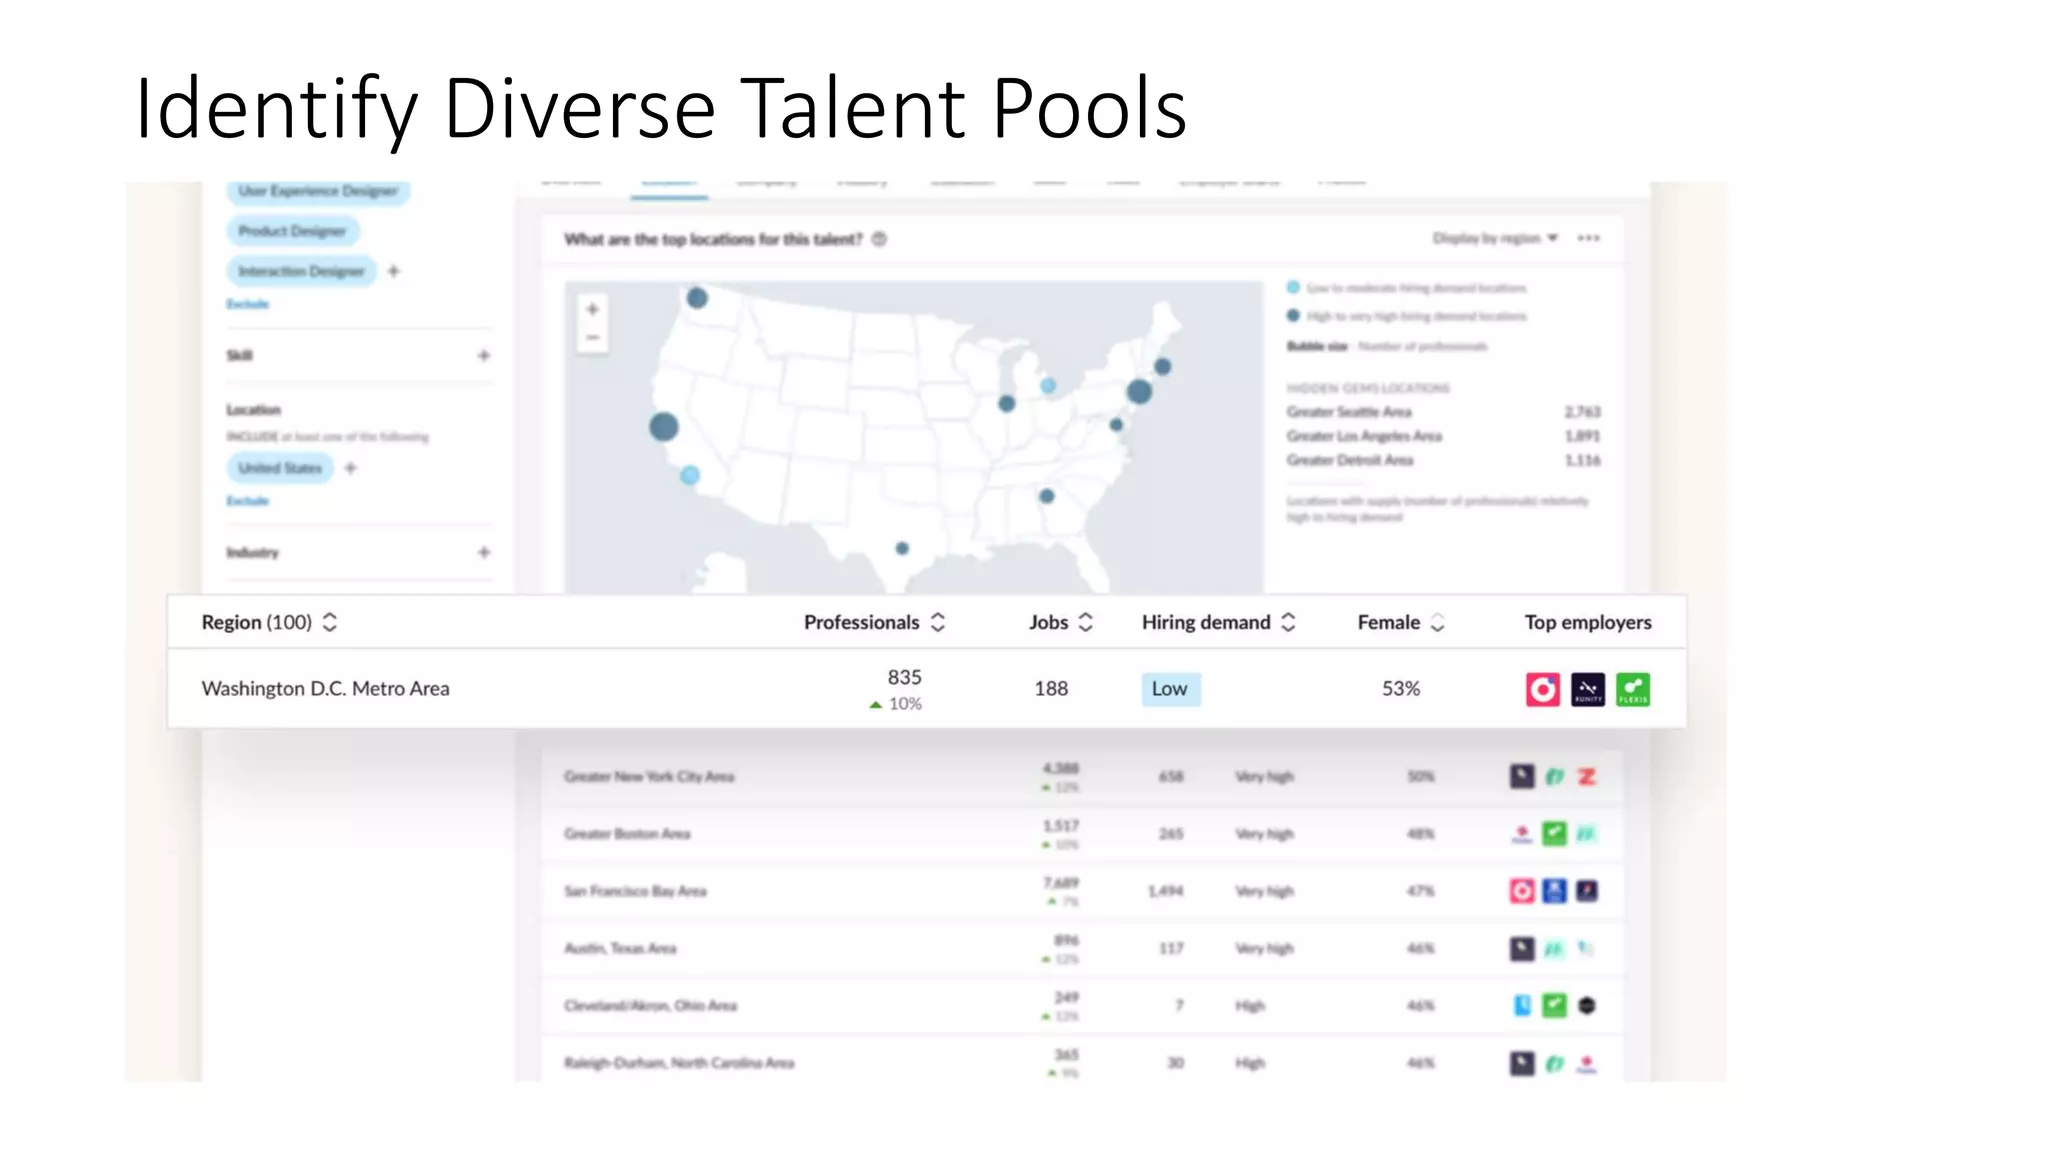Screen dimensions: 2048x1152
Task: Sort by Hiring demand column arrows
Action: tap(1288, 622)
